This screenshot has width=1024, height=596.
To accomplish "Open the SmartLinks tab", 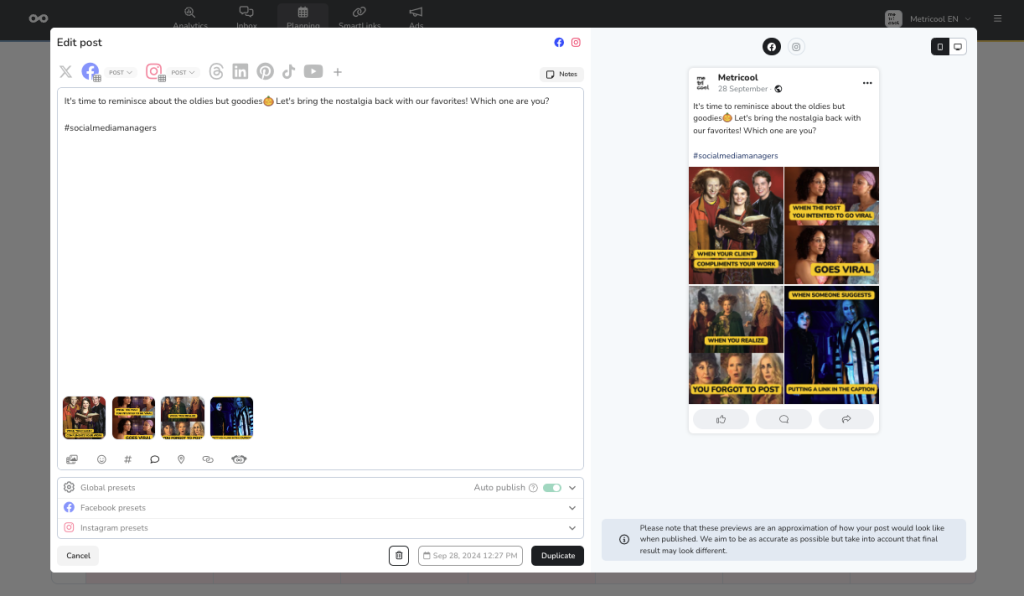I will click(359, 17).
